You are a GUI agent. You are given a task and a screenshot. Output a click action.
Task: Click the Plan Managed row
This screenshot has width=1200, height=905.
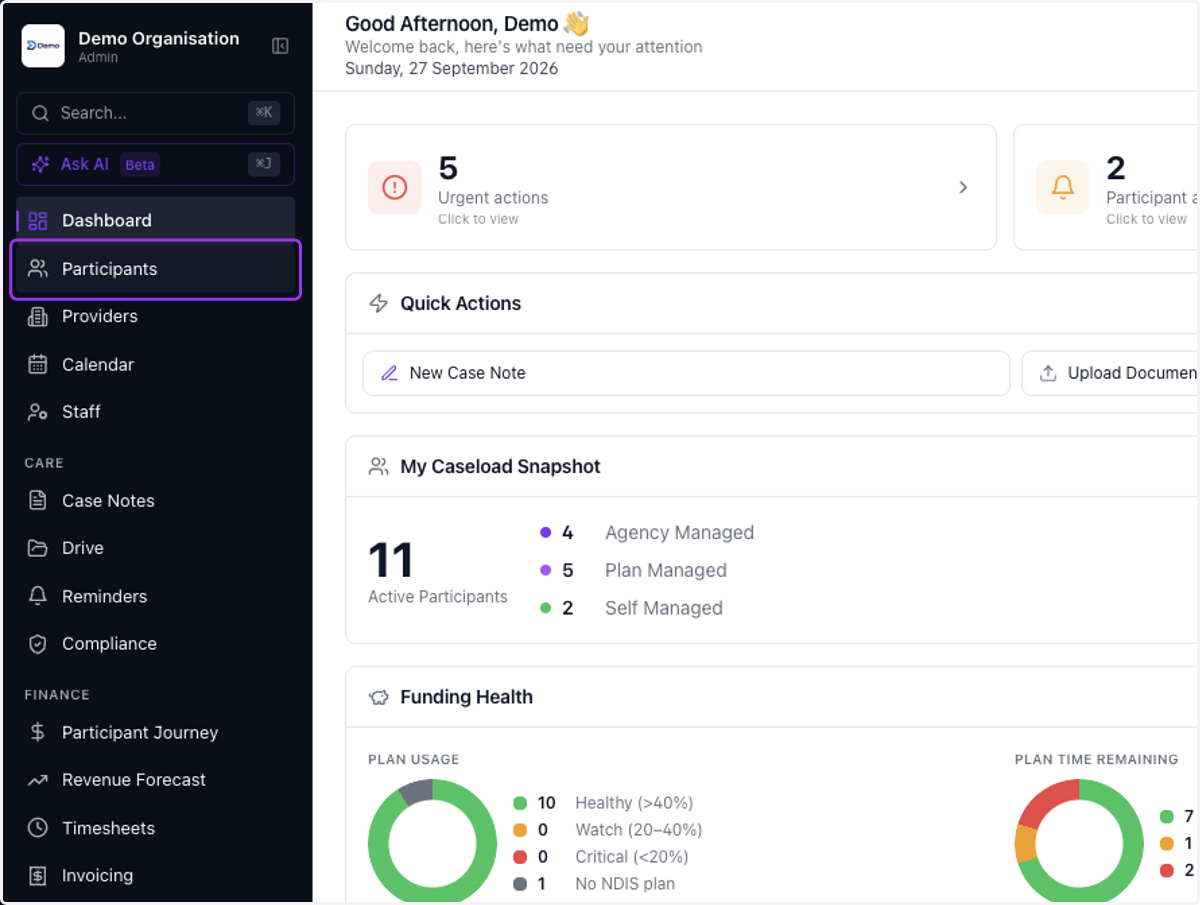[x=633, y=571]
